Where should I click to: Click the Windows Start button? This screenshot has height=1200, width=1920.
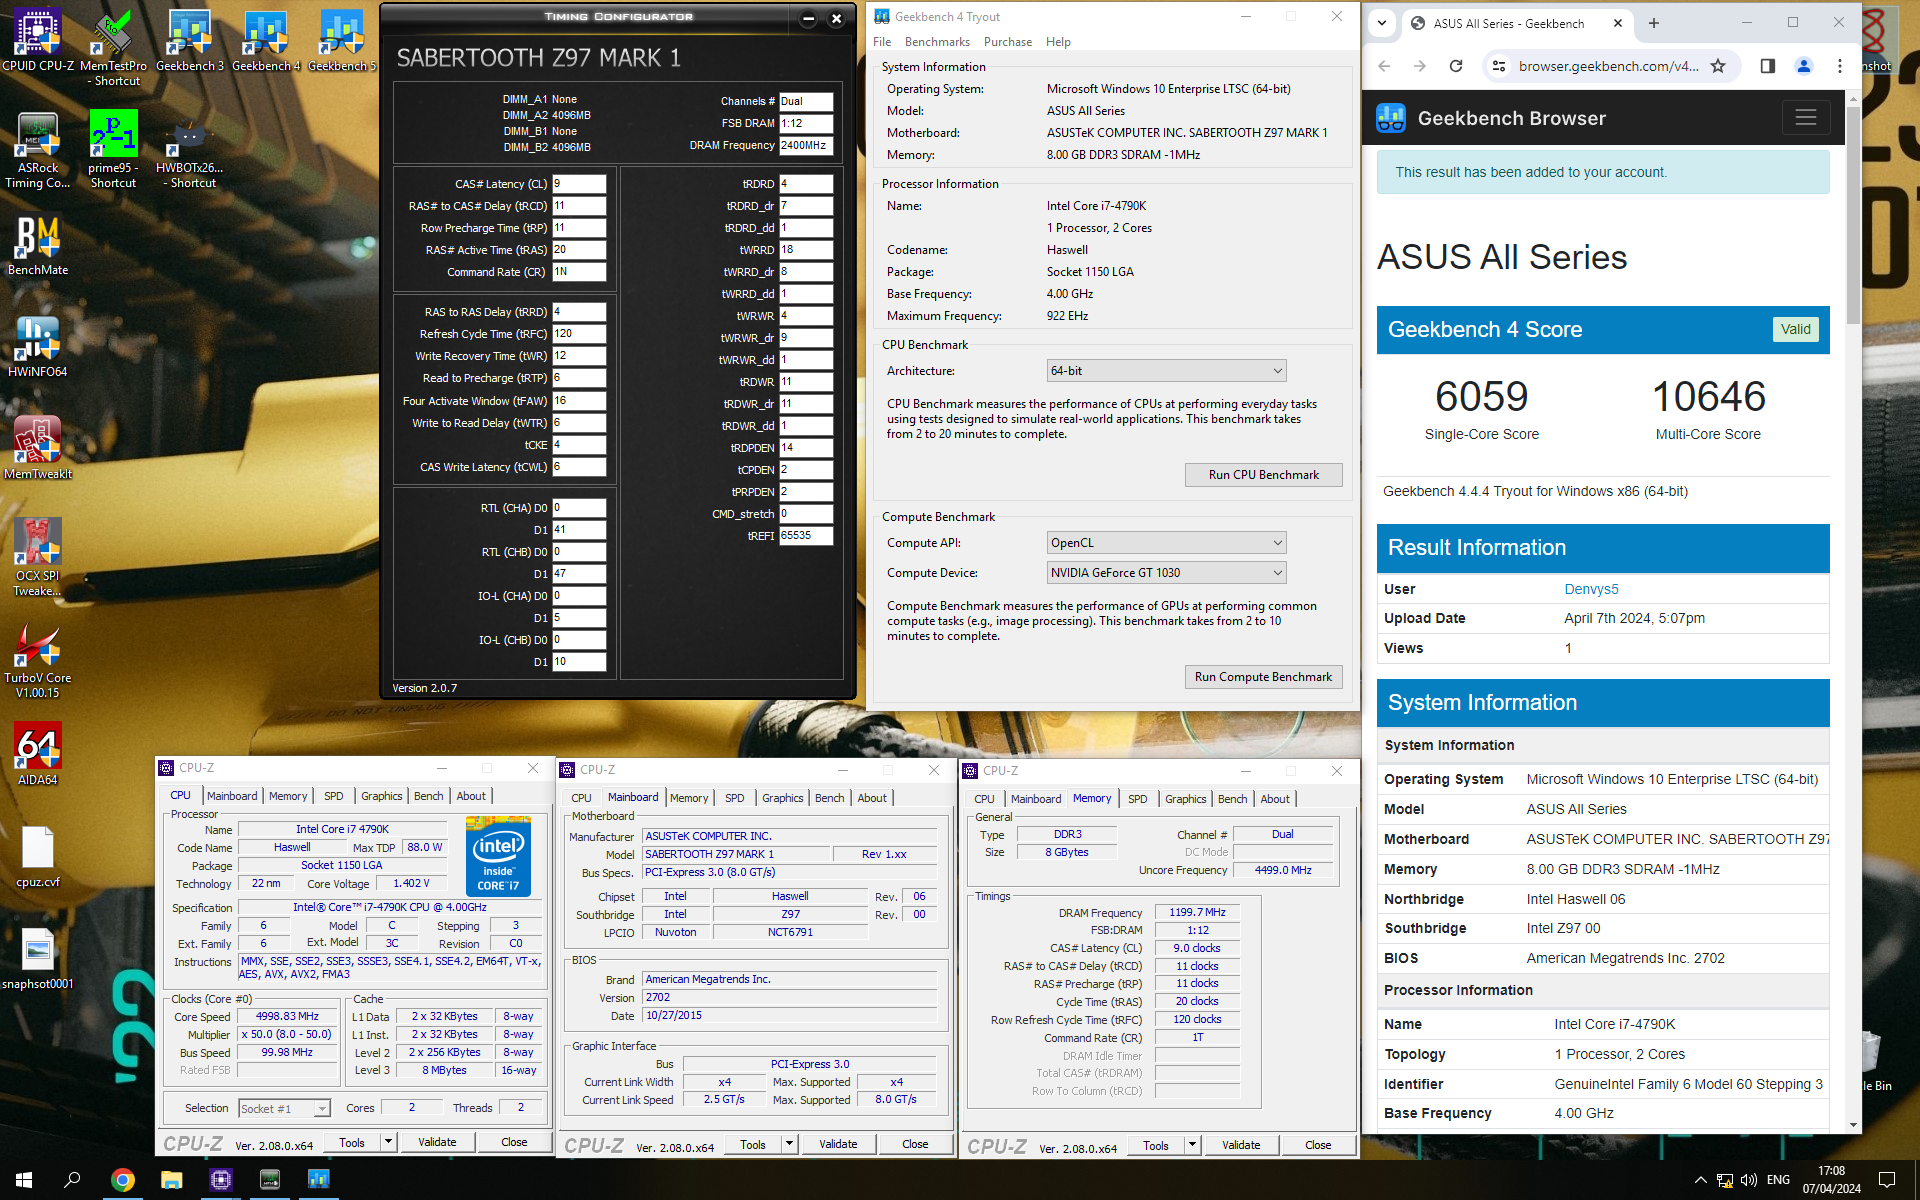[x=24, y=1180]
